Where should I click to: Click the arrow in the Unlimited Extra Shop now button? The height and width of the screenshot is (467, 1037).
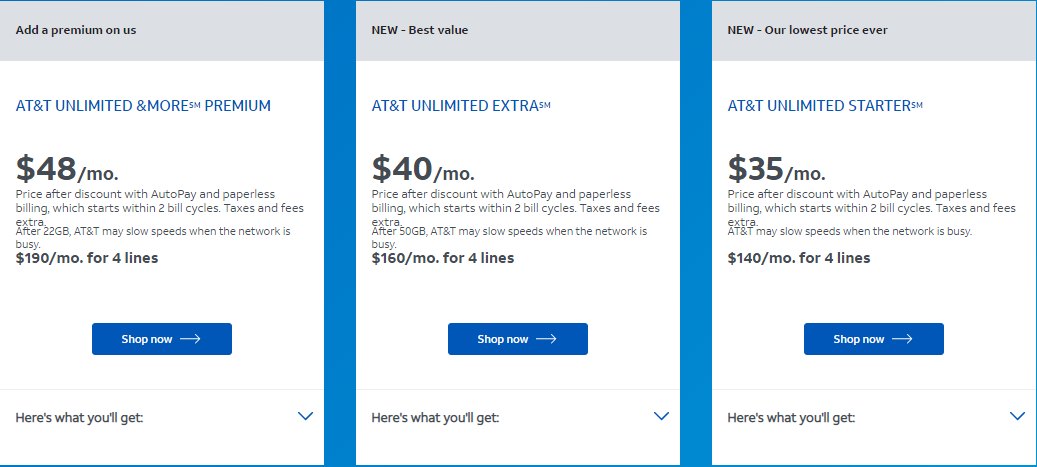tap(546, 339)
